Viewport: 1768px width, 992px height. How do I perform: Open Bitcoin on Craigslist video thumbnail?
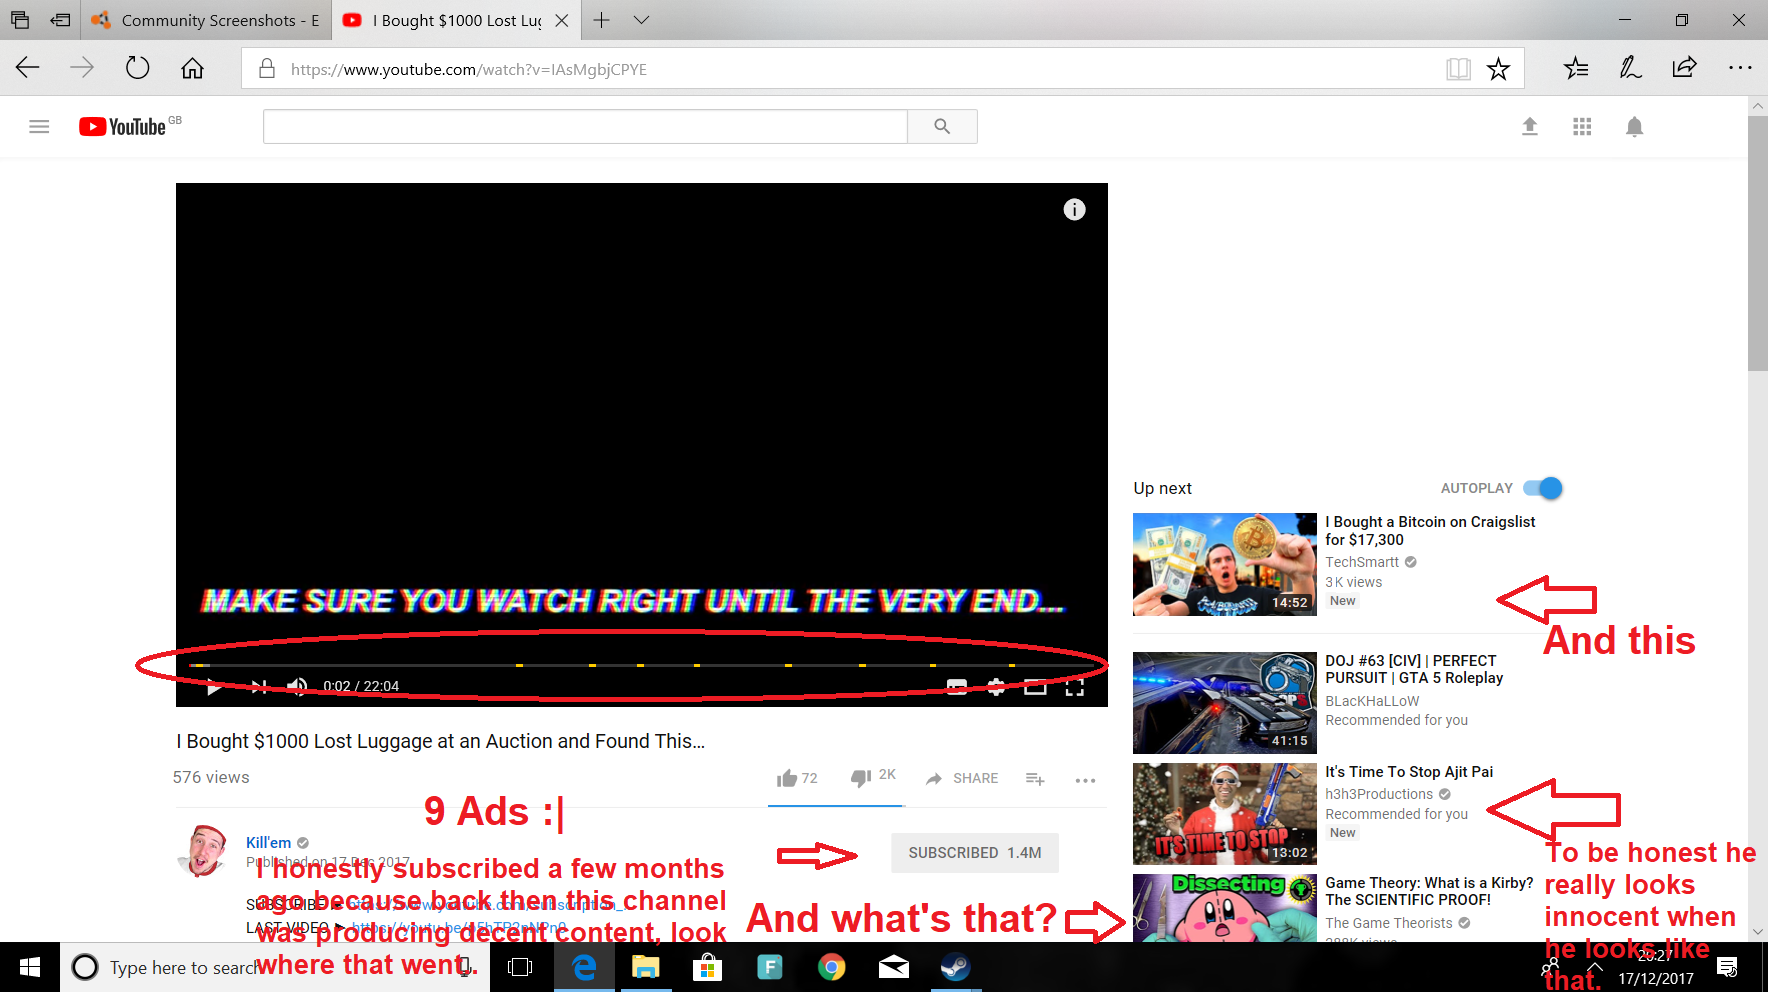[x=1224, y=564]
